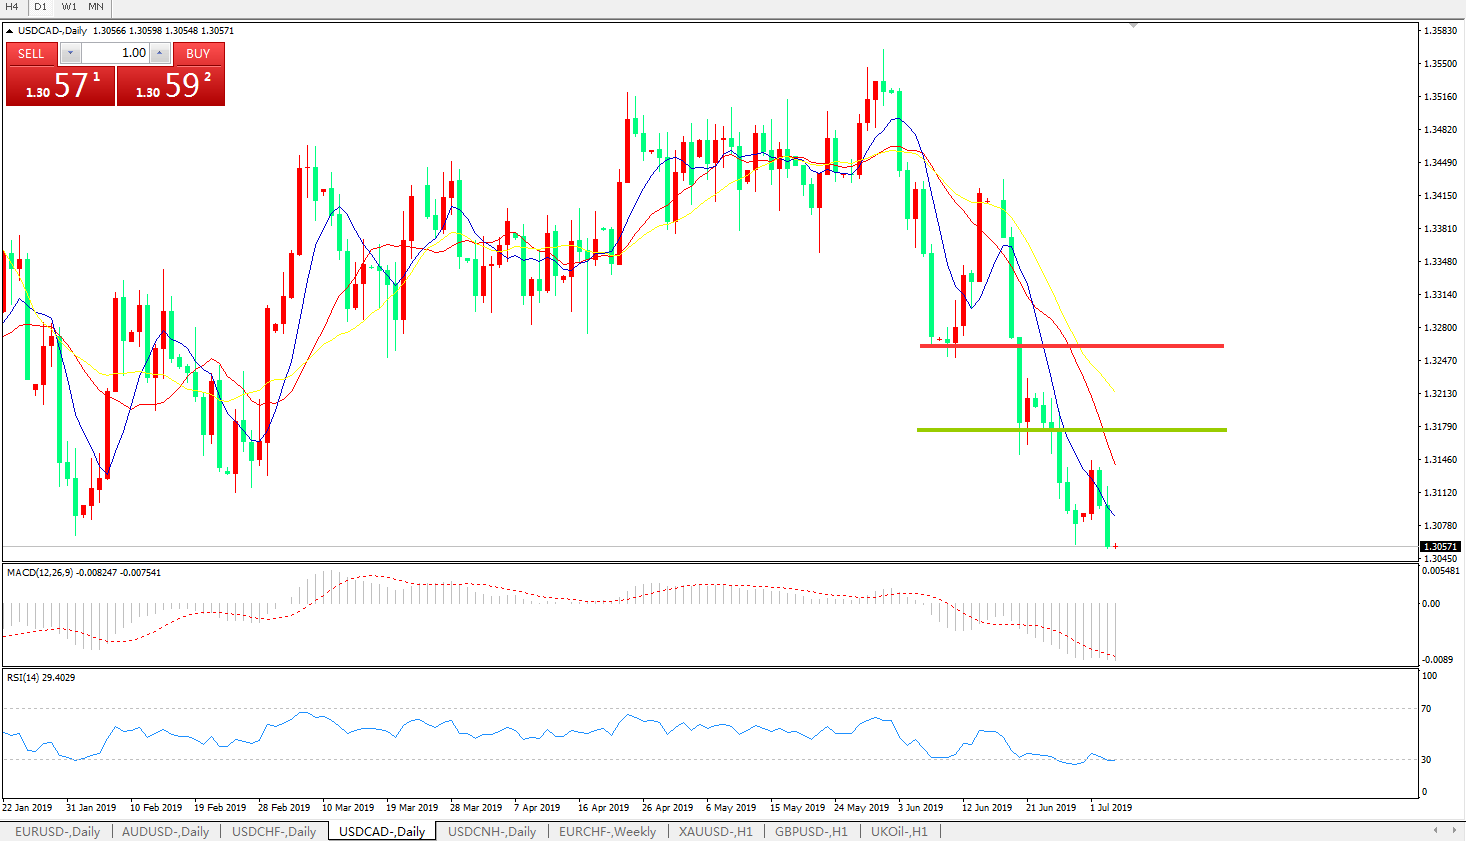Collapse the one-click trading panel arrow
The image size is (1466, 842).
pos(10,31)
